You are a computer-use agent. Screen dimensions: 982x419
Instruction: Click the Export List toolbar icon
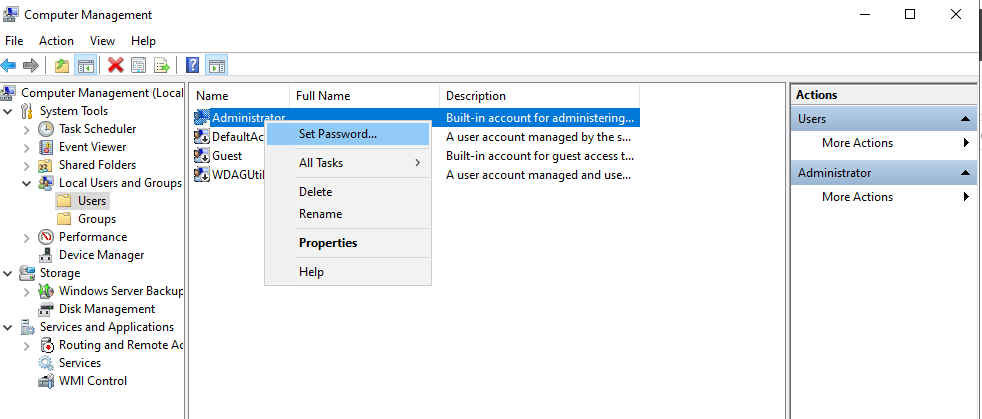click(162, 65)
